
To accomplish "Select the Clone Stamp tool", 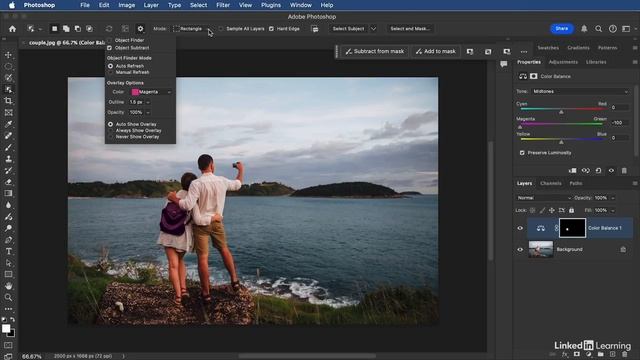I will [x=8, y=159].
